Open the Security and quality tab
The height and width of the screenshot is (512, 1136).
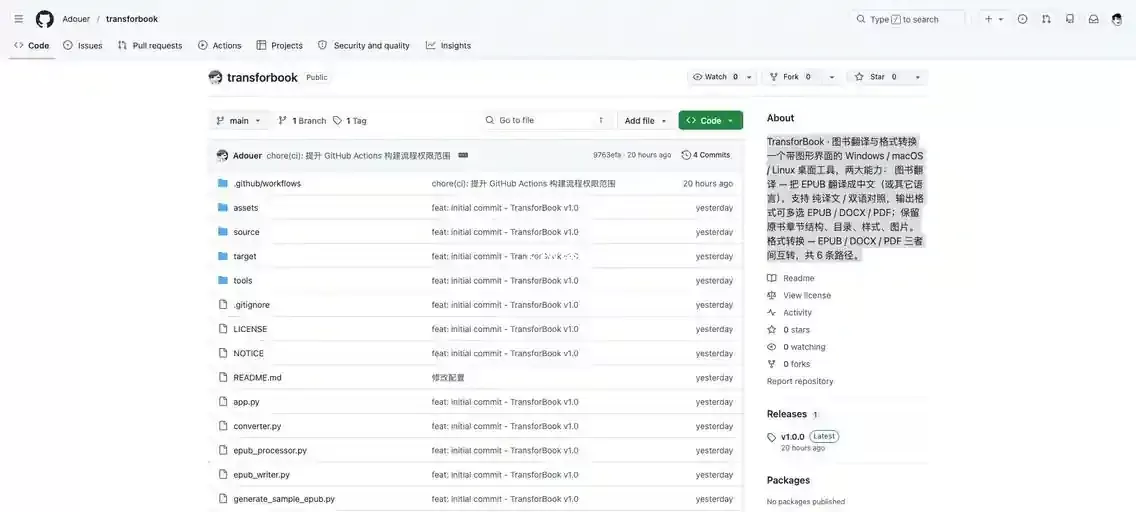click(x=364, y=46)
